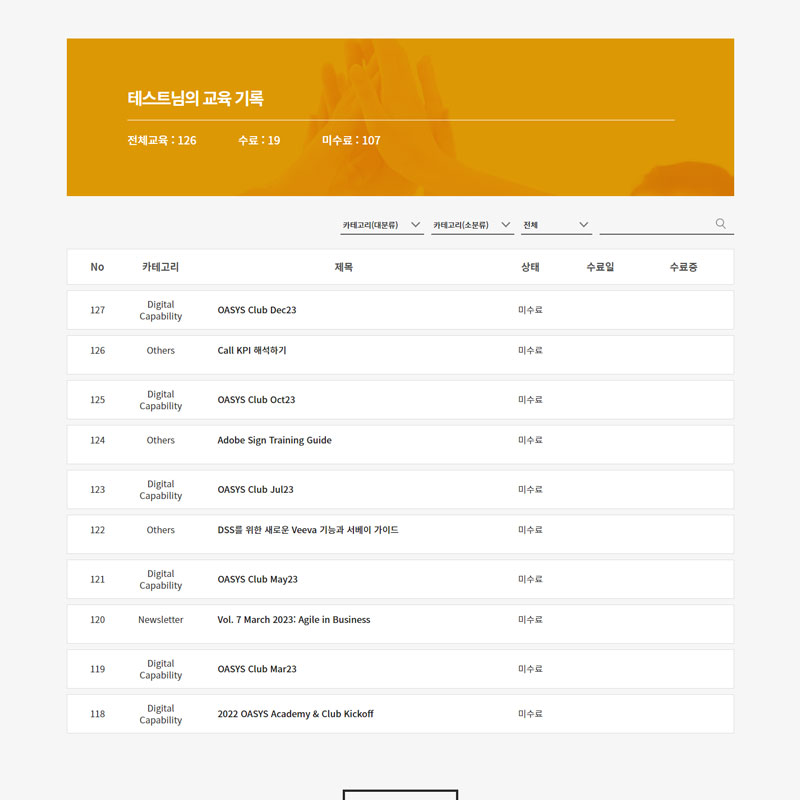Image resolution: width=800 pixels, height=800 pixels.
Task: Open the 카테고리(대분류) dropdown
Action: (382, 225)
